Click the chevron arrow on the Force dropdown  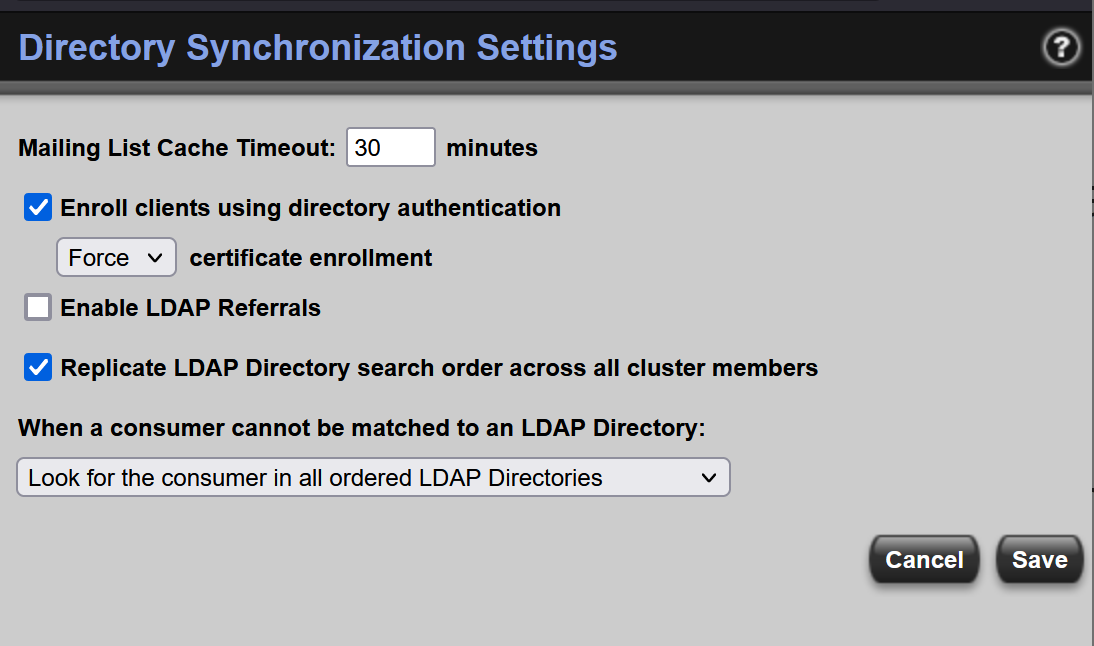[154, 258]
